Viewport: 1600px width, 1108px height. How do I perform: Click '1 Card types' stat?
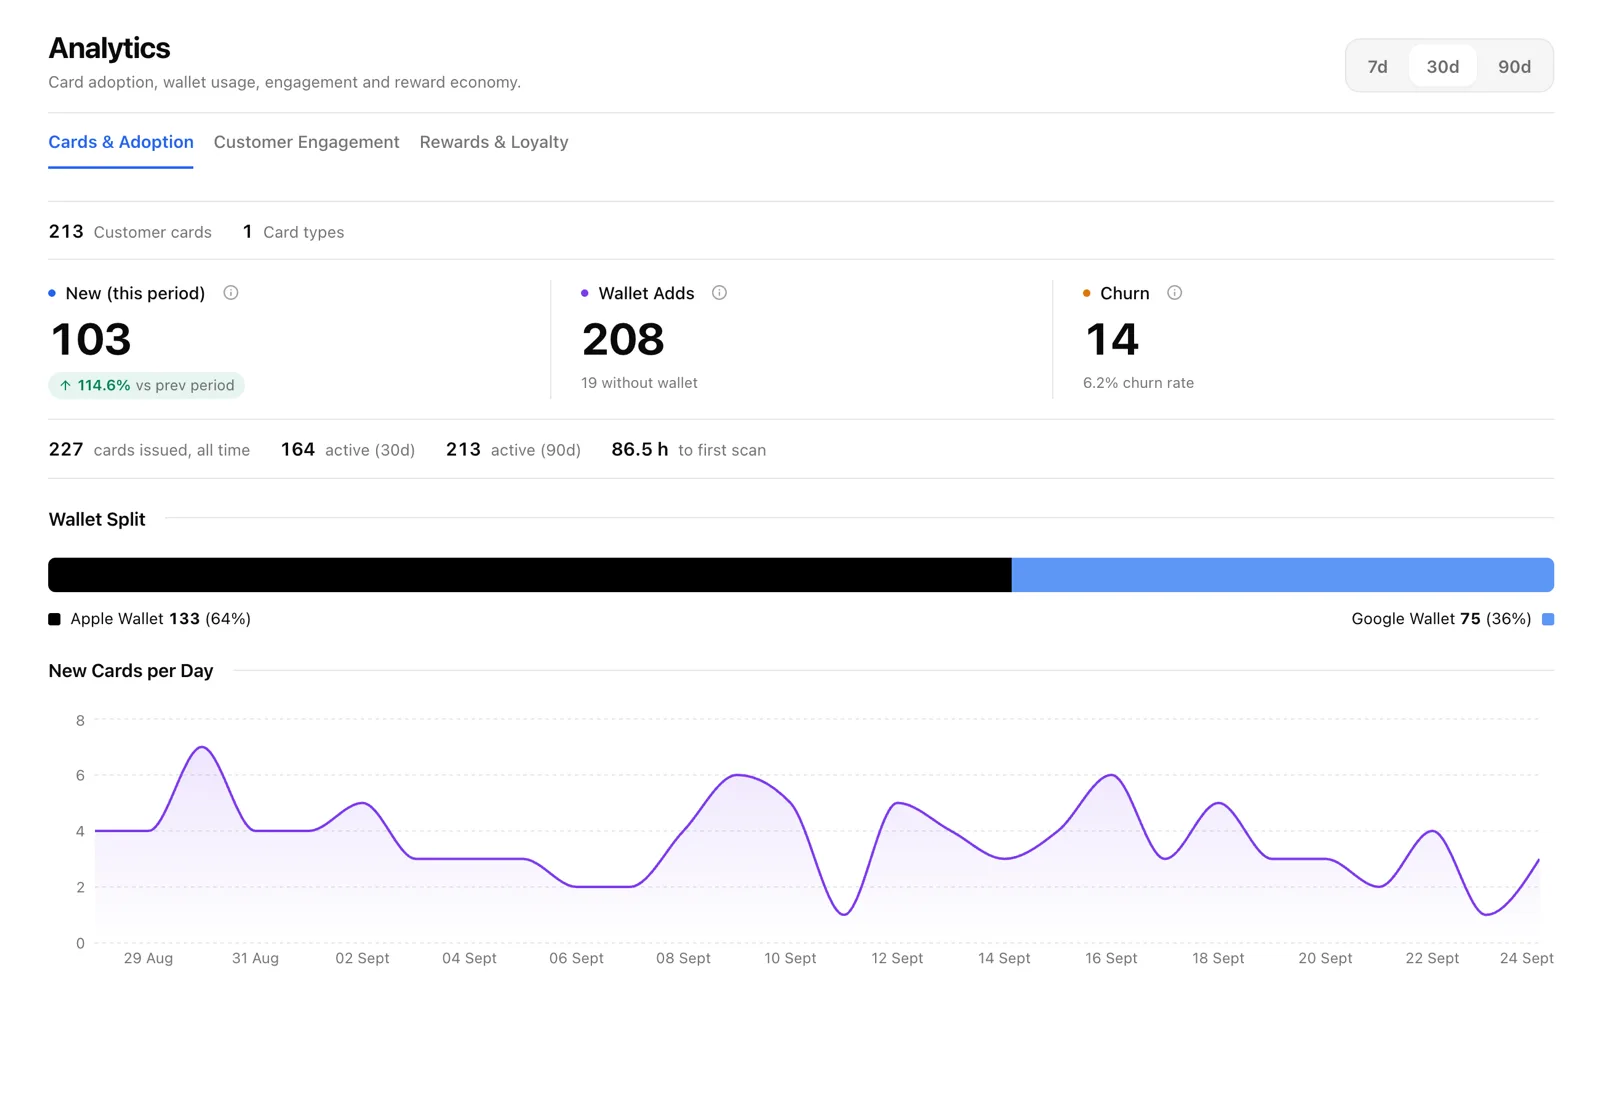coord(293,232)
